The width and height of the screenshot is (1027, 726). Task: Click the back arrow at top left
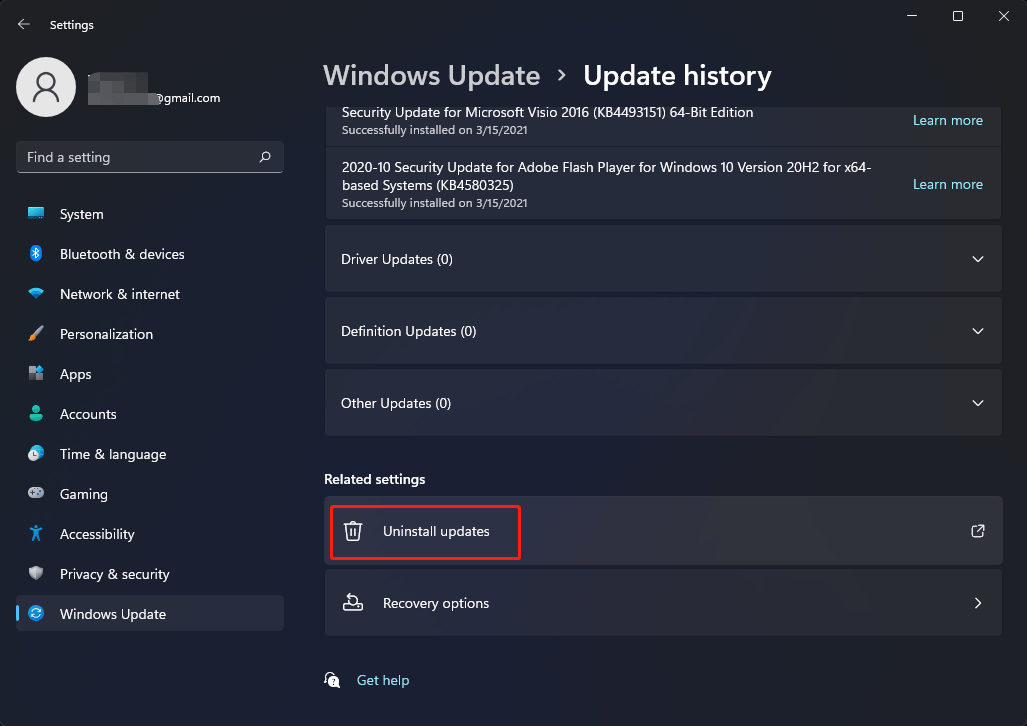click(22, 24)
